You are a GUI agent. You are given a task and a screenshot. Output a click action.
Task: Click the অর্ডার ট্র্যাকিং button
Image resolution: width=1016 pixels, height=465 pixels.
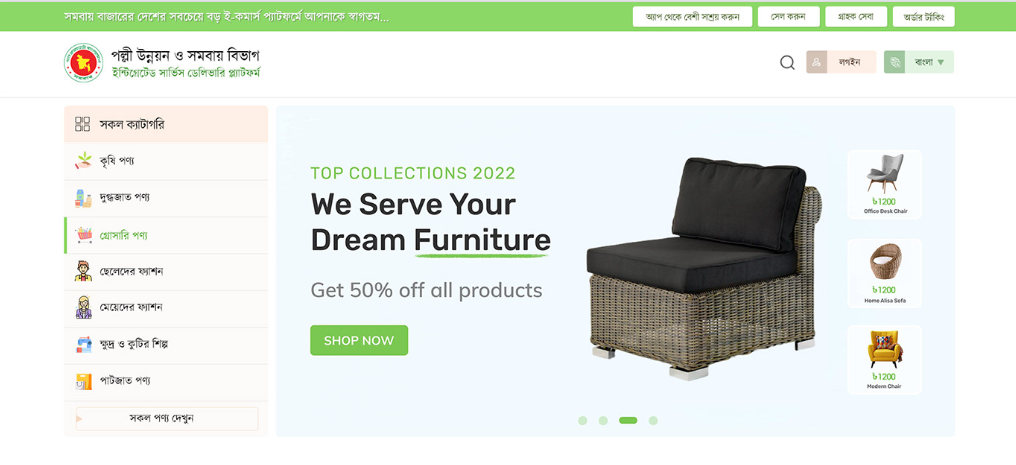(923, 17)
